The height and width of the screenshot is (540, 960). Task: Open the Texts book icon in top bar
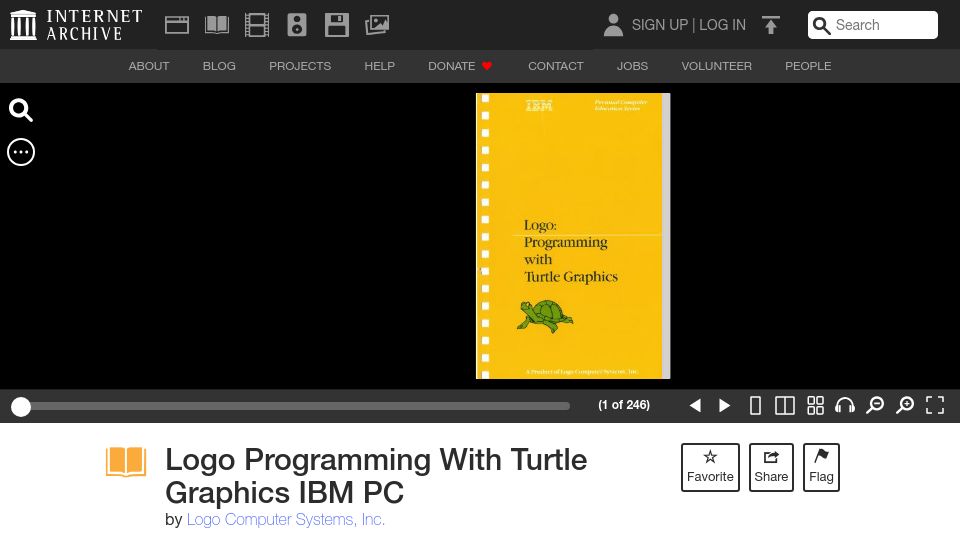[217, 25]
